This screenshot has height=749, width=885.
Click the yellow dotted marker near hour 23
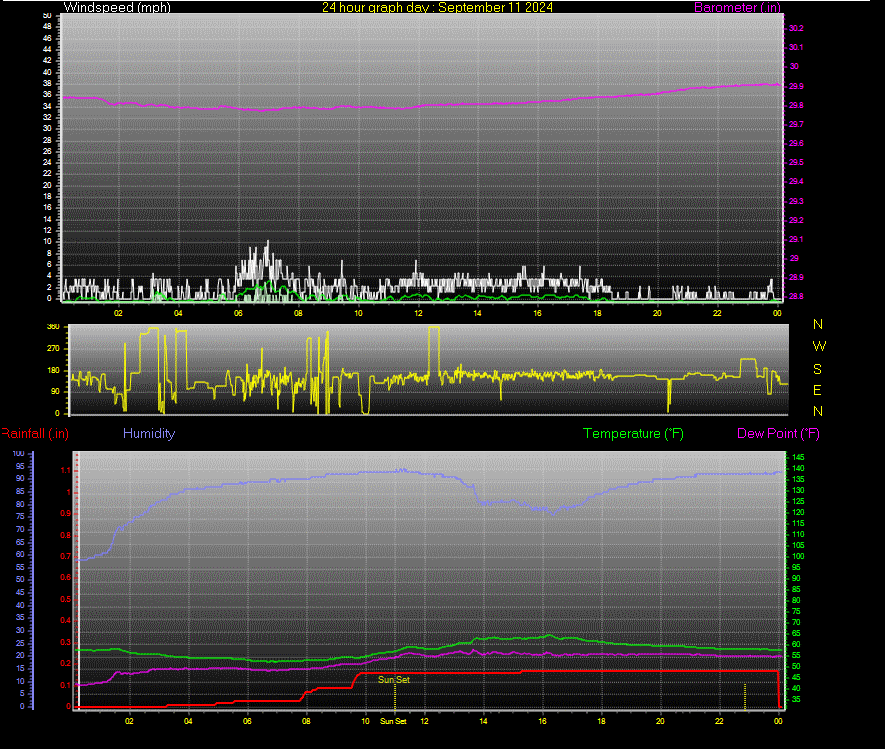pos(745,697)
